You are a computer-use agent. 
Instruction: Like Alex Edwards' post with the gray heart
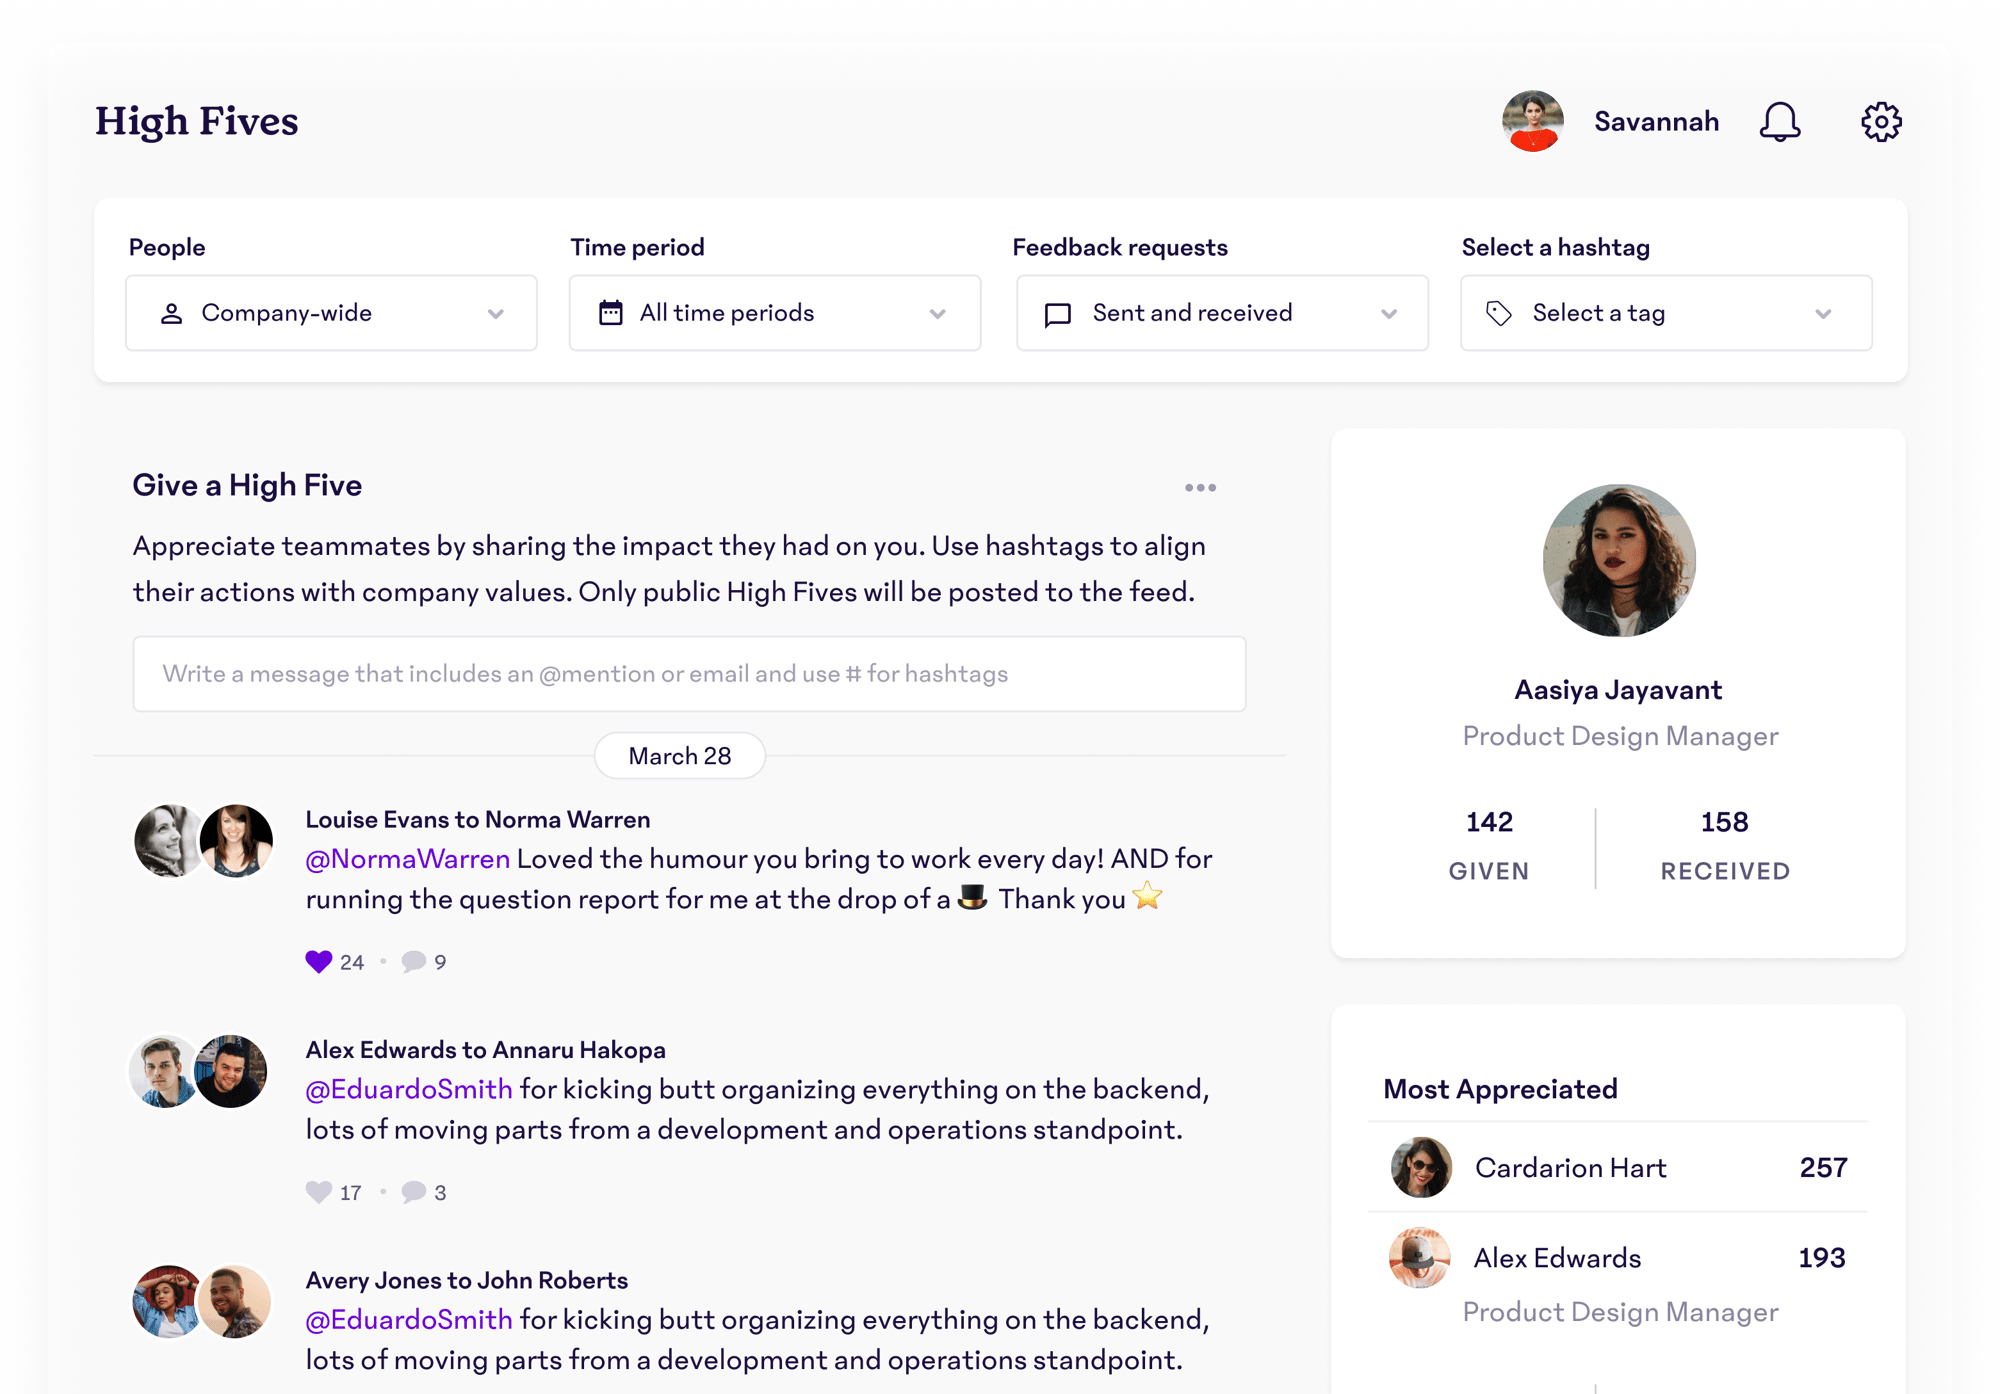click(x=318, y=1192)
